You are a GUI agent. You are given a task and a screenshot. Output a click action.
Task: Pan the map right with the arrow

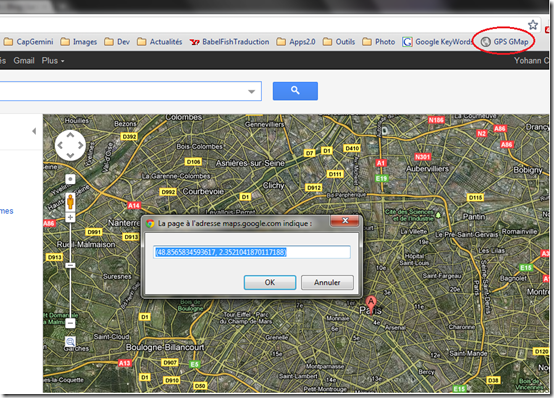coord(81,145)
